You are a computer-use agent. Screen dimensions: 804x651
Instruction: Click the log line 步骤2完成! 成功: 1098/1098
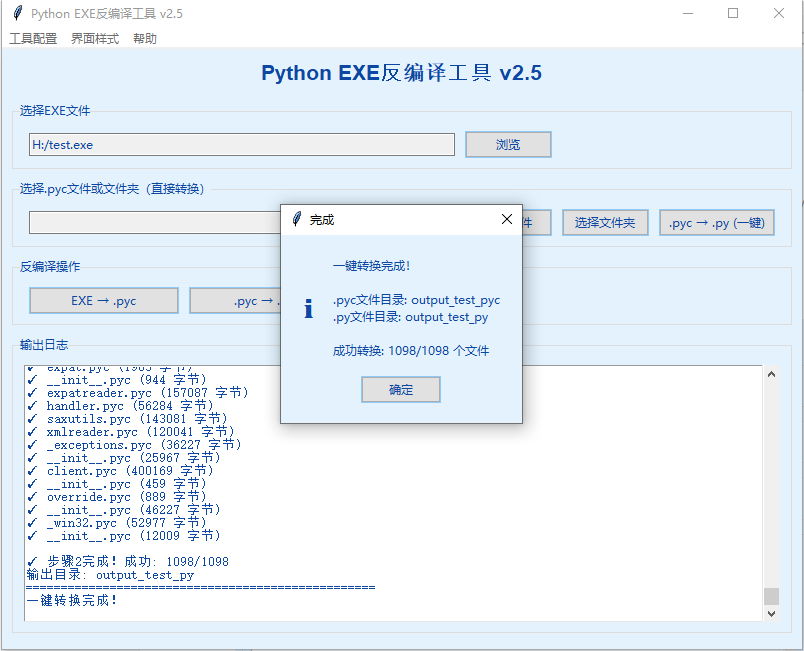pos(128,562)
